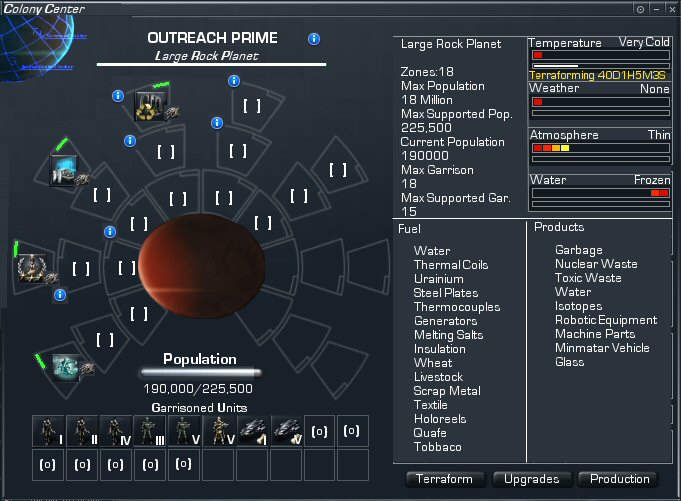
Task: Click empty [ ] zone adjacent to teal crystal building
Action: (105, 339)
